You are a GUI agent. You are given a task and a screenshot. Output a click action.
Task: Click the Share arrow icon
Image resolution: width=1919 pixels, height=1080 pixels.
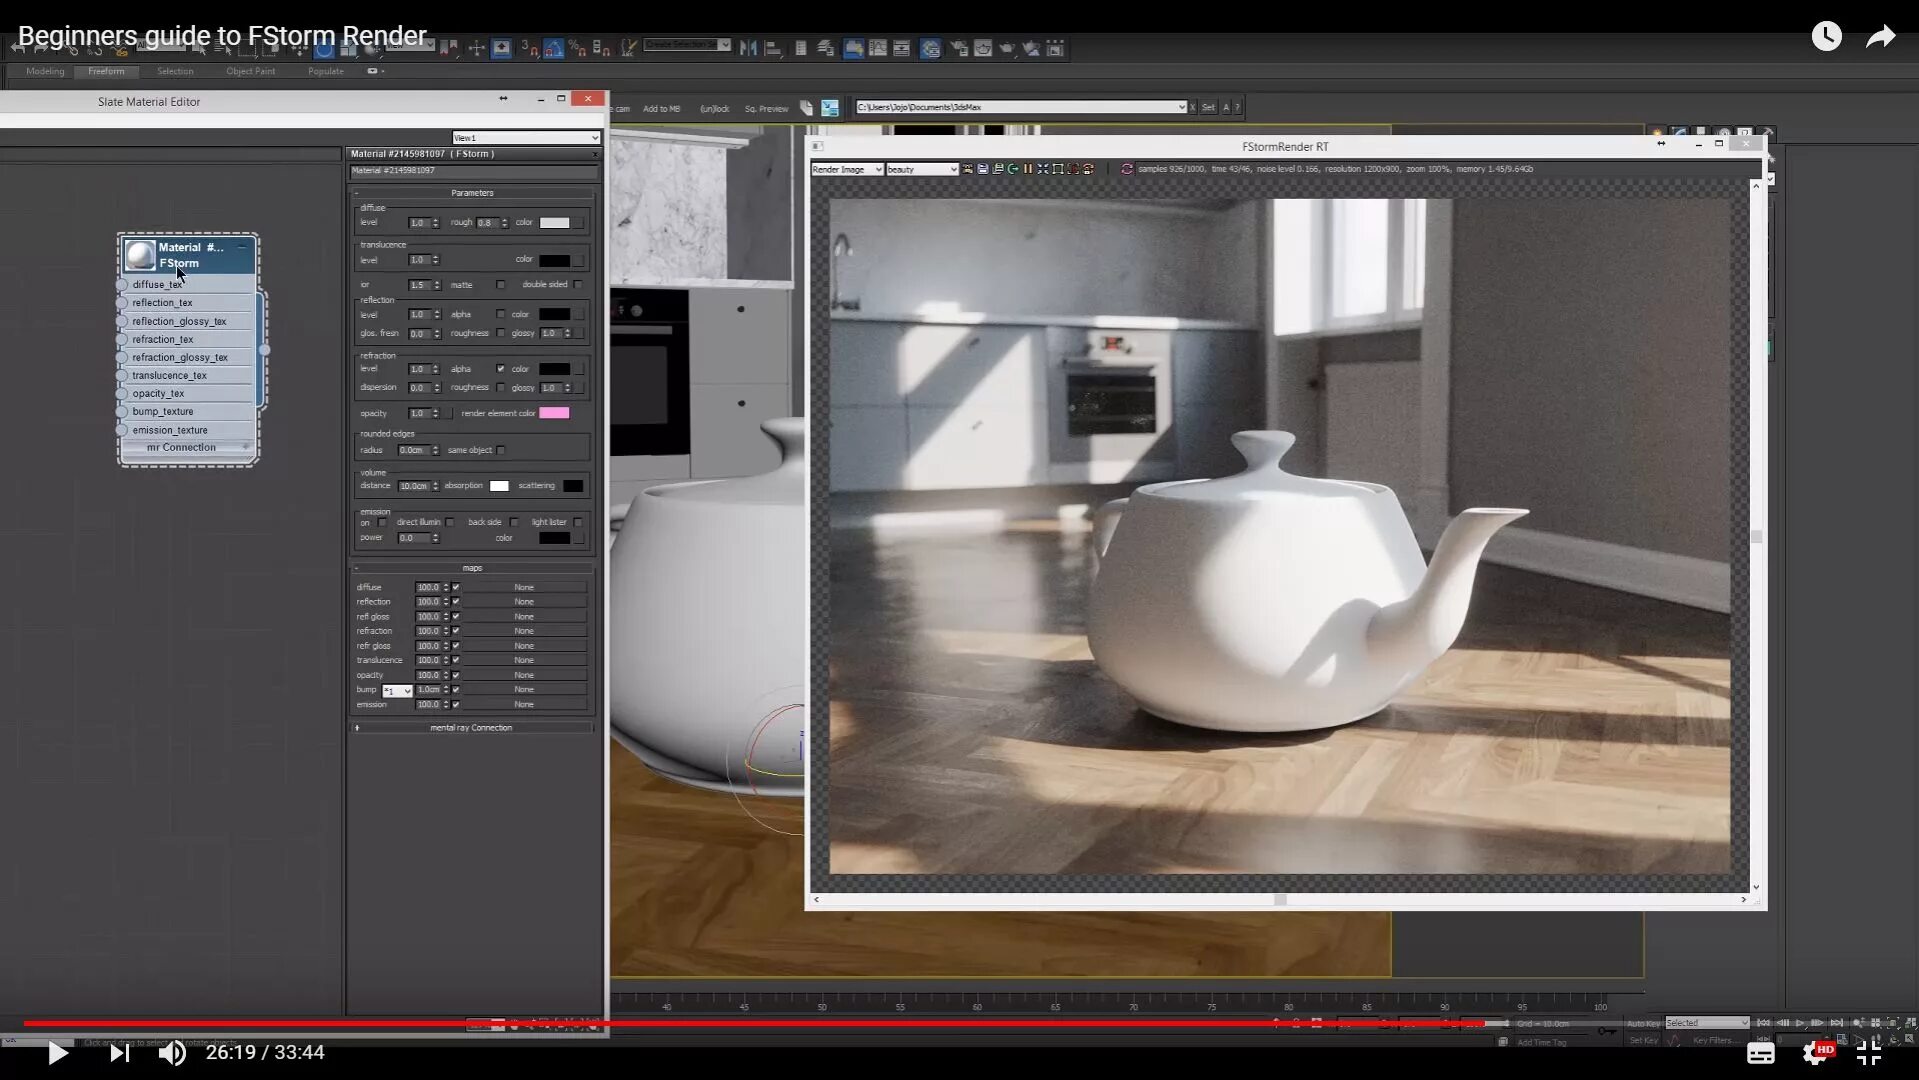tap(1881, 37)
